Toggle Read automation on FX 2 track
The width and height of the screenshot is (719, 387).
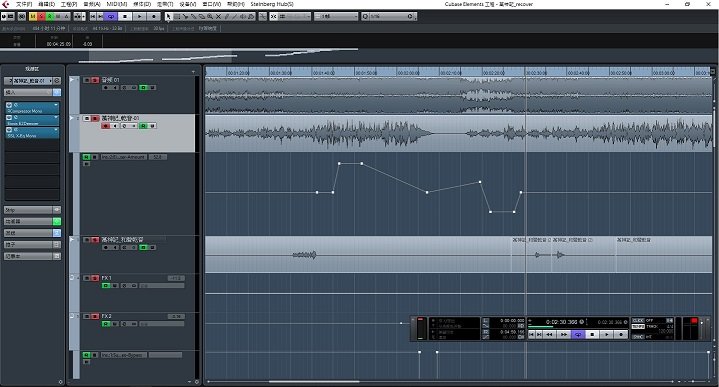pyautogui.click(x=106, y=324)
